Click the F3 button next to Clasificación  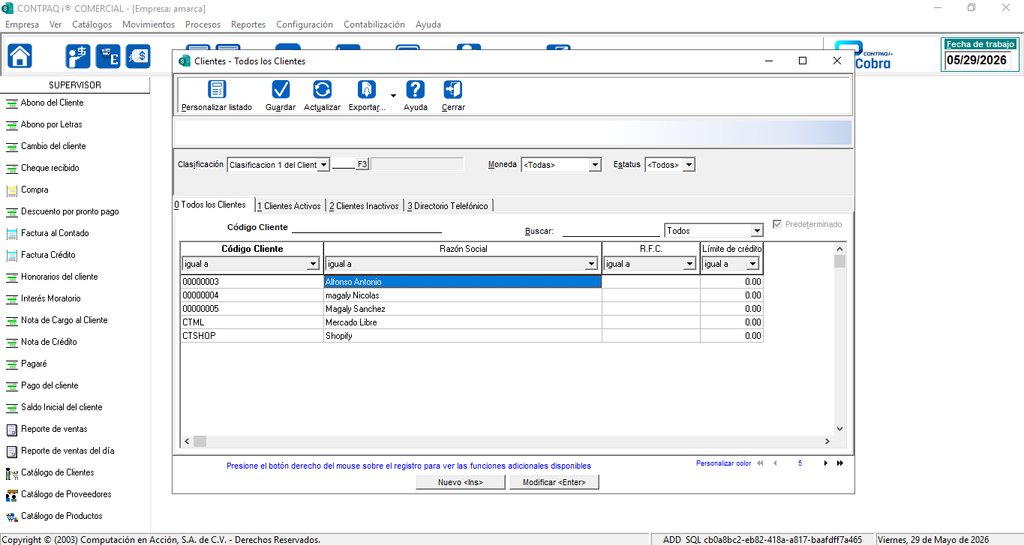point(362,164)
